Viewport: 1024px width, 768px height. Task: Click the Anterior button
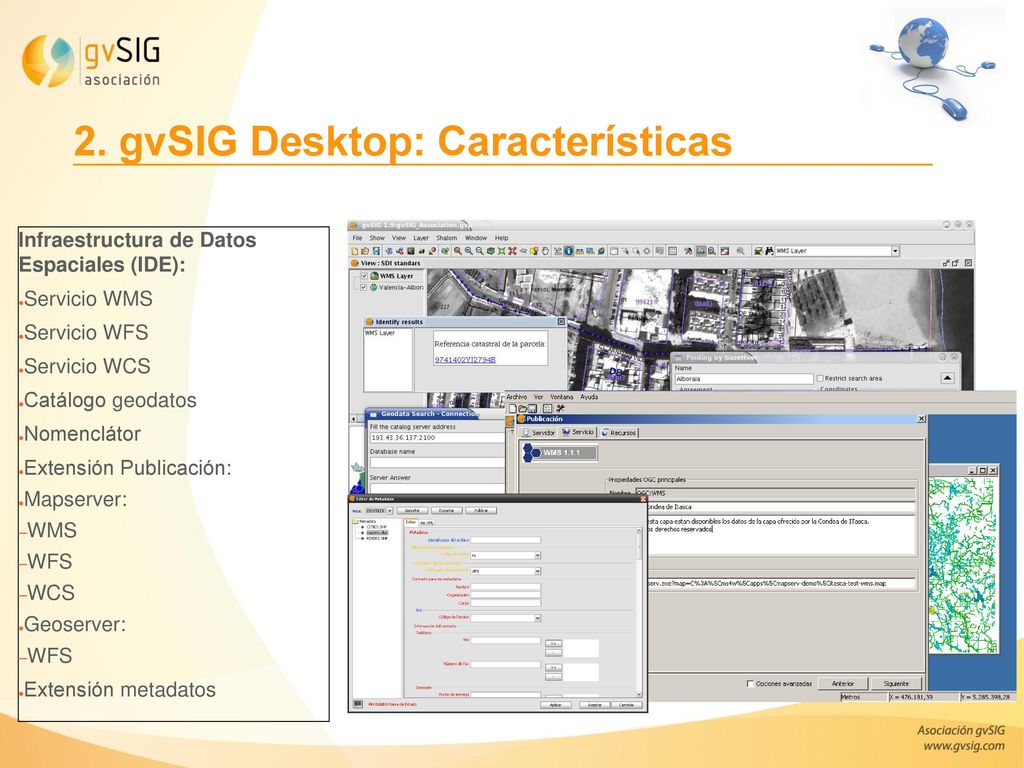click(843, 684)
